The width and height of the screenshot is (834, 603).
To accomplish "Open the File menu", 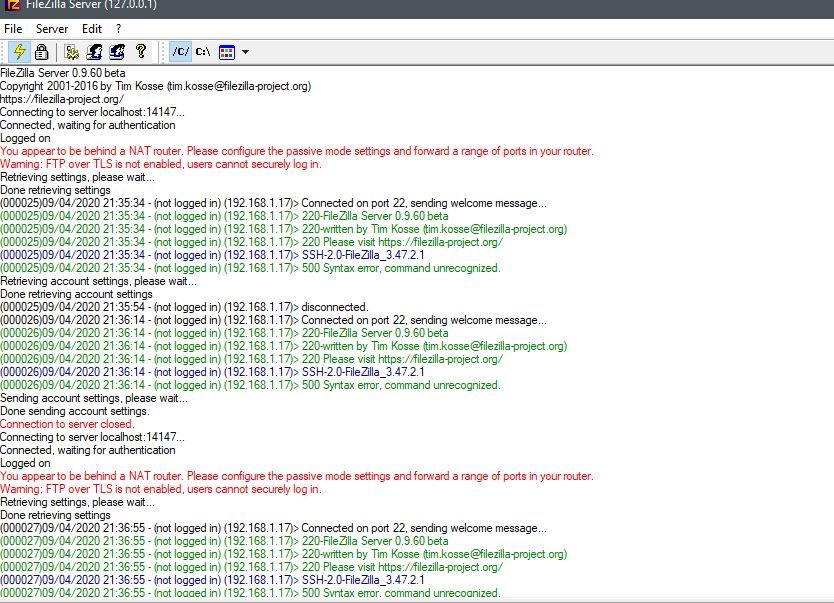I will point(13,29).
